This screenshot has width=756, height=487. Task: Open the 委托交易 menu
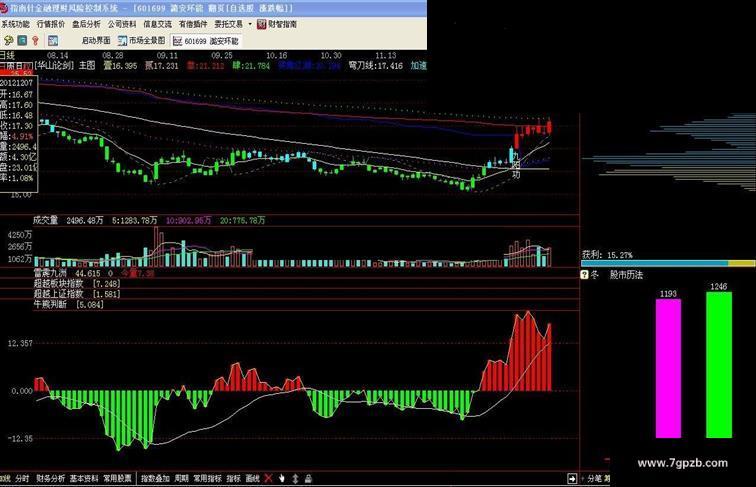(x=229, y=24)
